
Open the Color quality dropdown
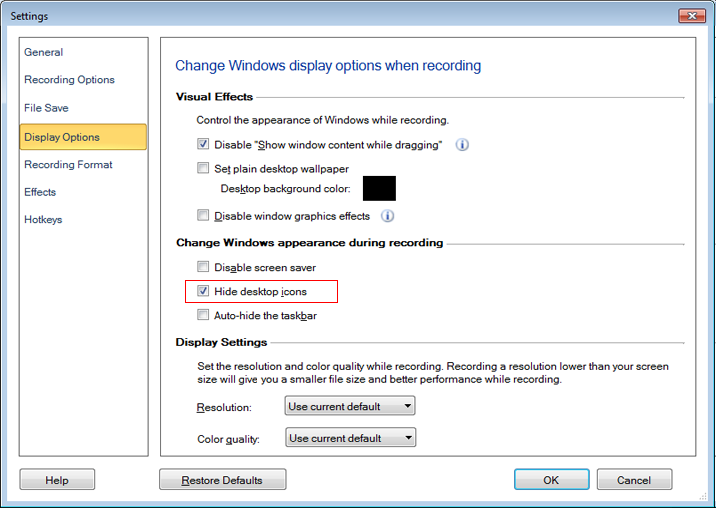click(350, 438)
